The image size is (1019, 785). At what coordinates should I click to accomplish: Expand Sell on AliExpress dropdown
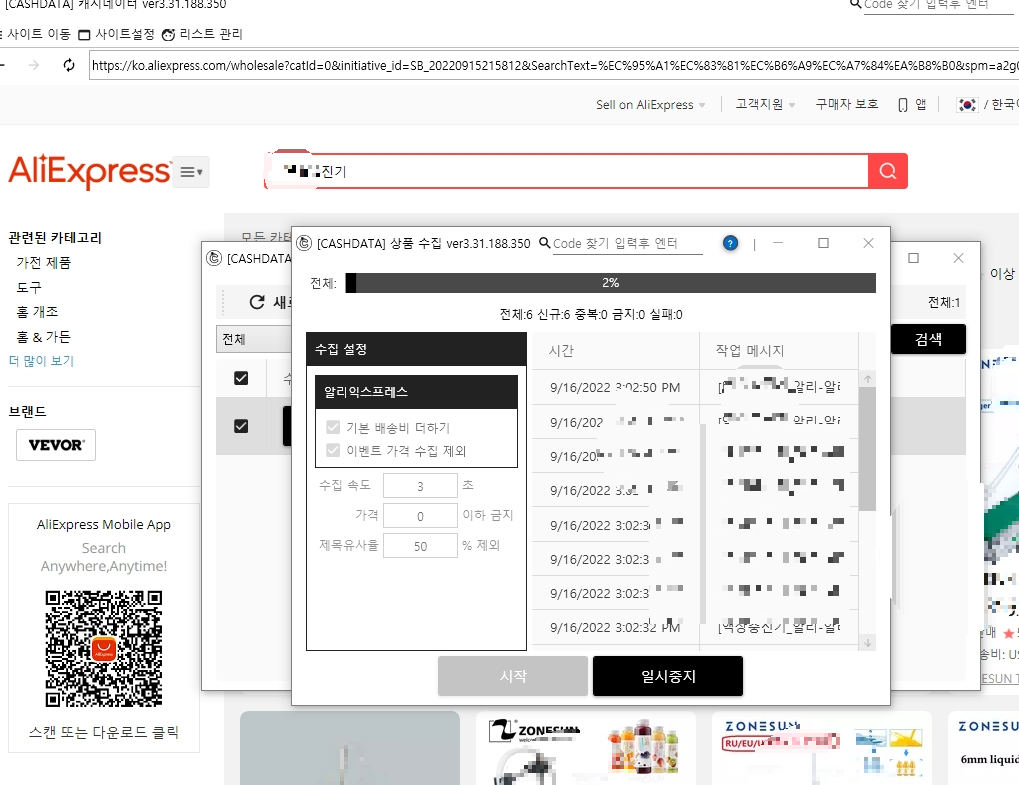pos(651,105)
